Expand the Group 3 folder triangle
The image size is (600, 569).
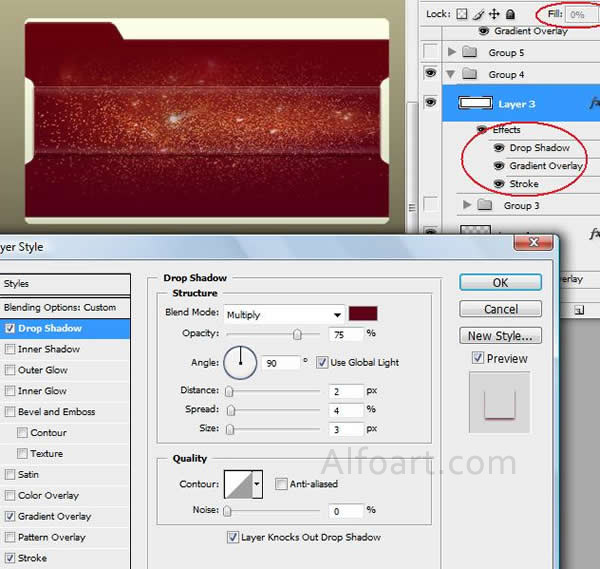click(x=466, y=204)
